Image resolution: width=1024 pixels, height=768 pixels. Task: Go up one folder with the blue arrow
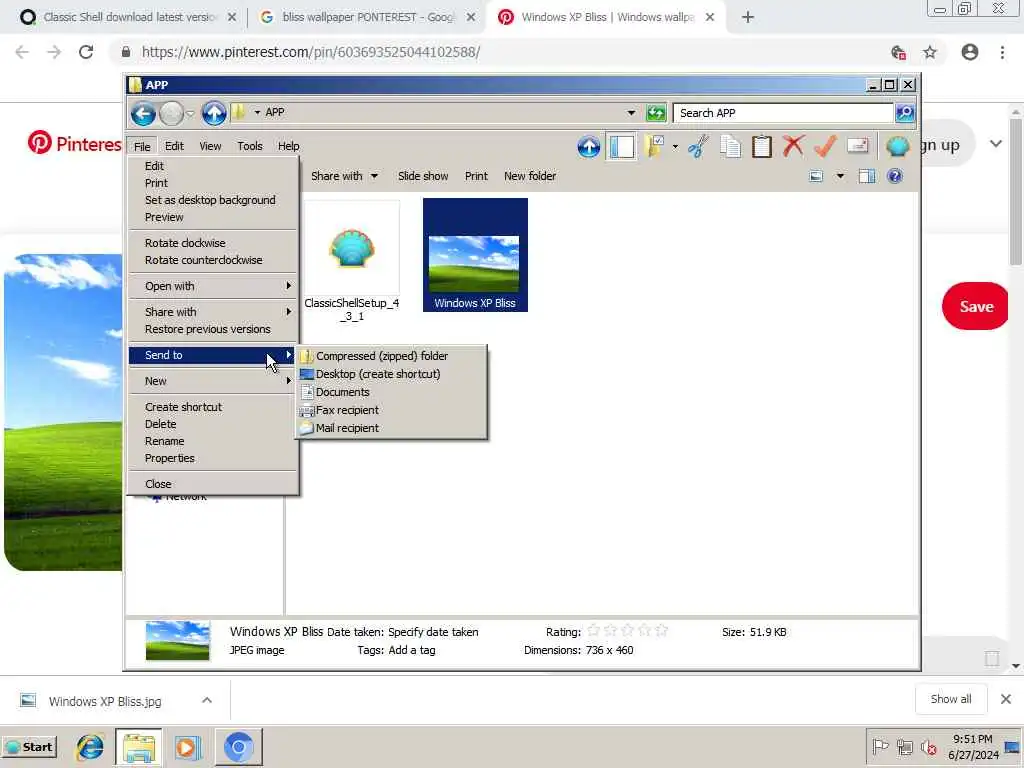coord(214,114)
